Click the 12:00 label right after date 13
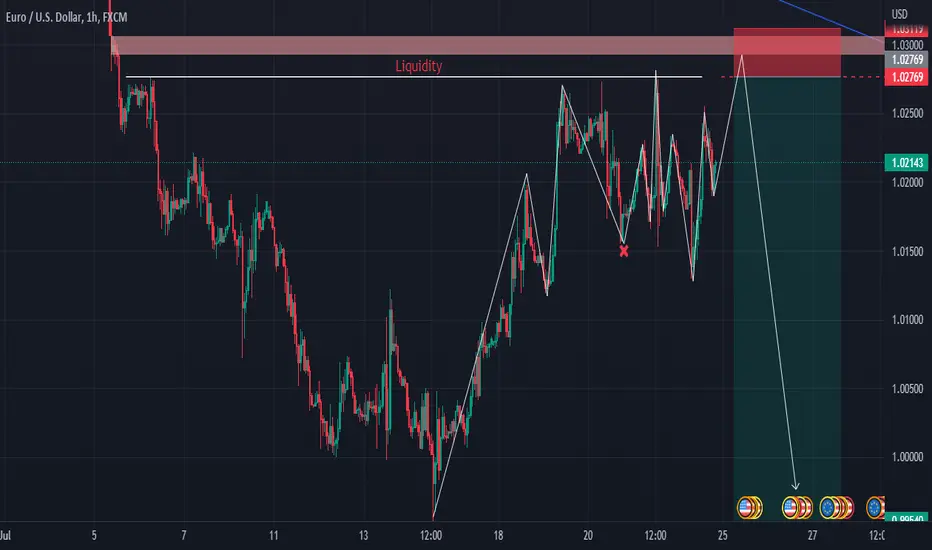Screen dimensions: 932x550 pos(431,536)
